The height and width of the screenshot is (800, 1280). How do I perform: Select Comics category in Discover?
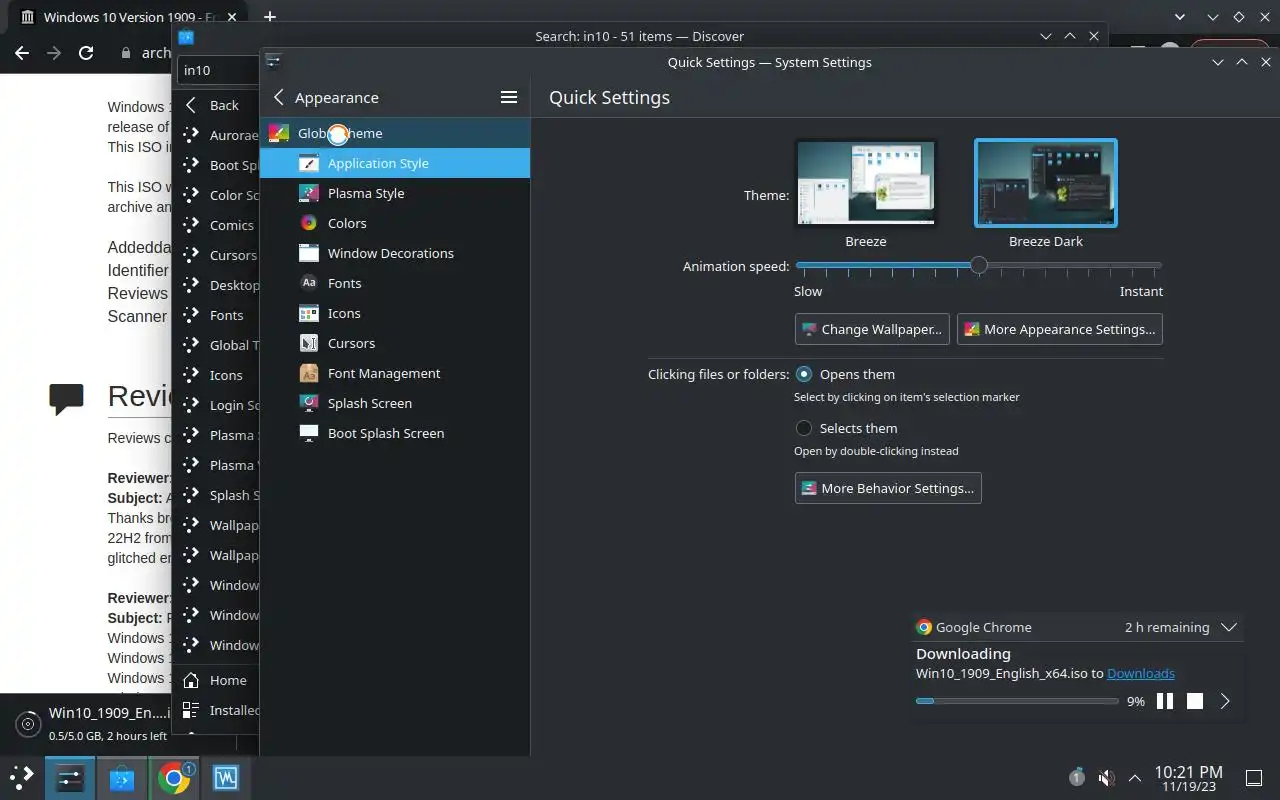(x=215, y=225)
